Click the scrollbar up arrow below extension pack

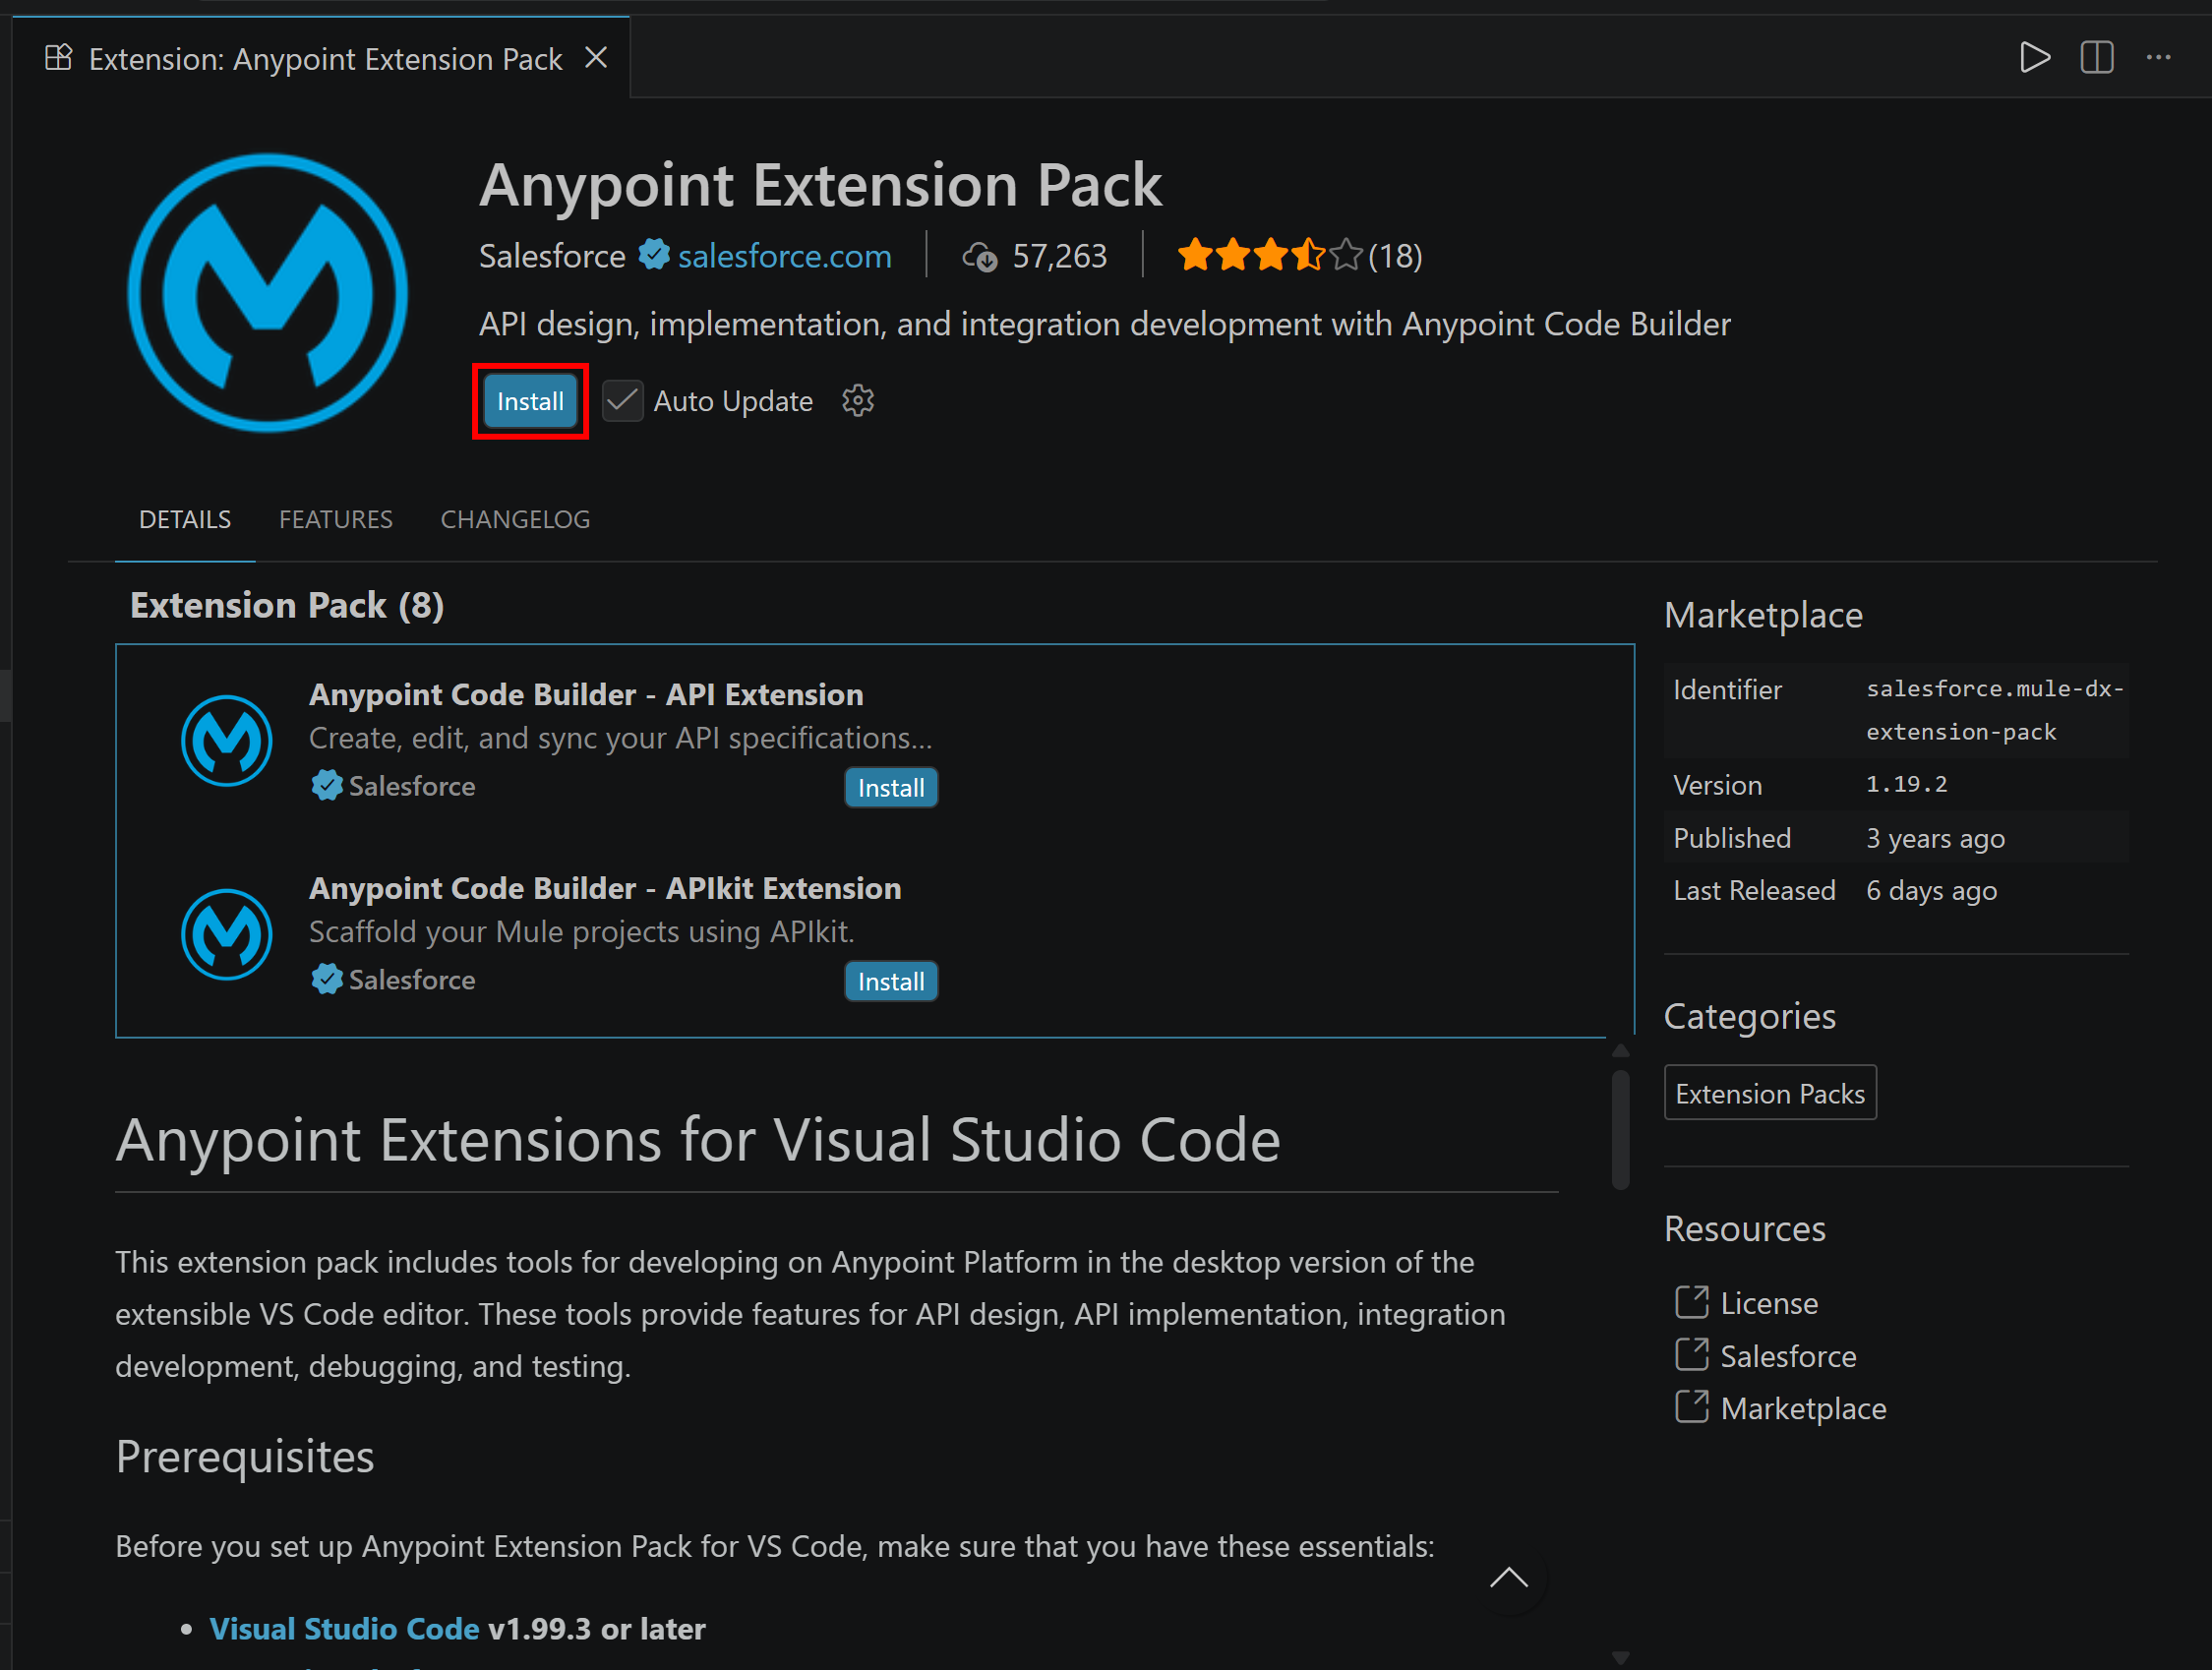[1621, 1051]
